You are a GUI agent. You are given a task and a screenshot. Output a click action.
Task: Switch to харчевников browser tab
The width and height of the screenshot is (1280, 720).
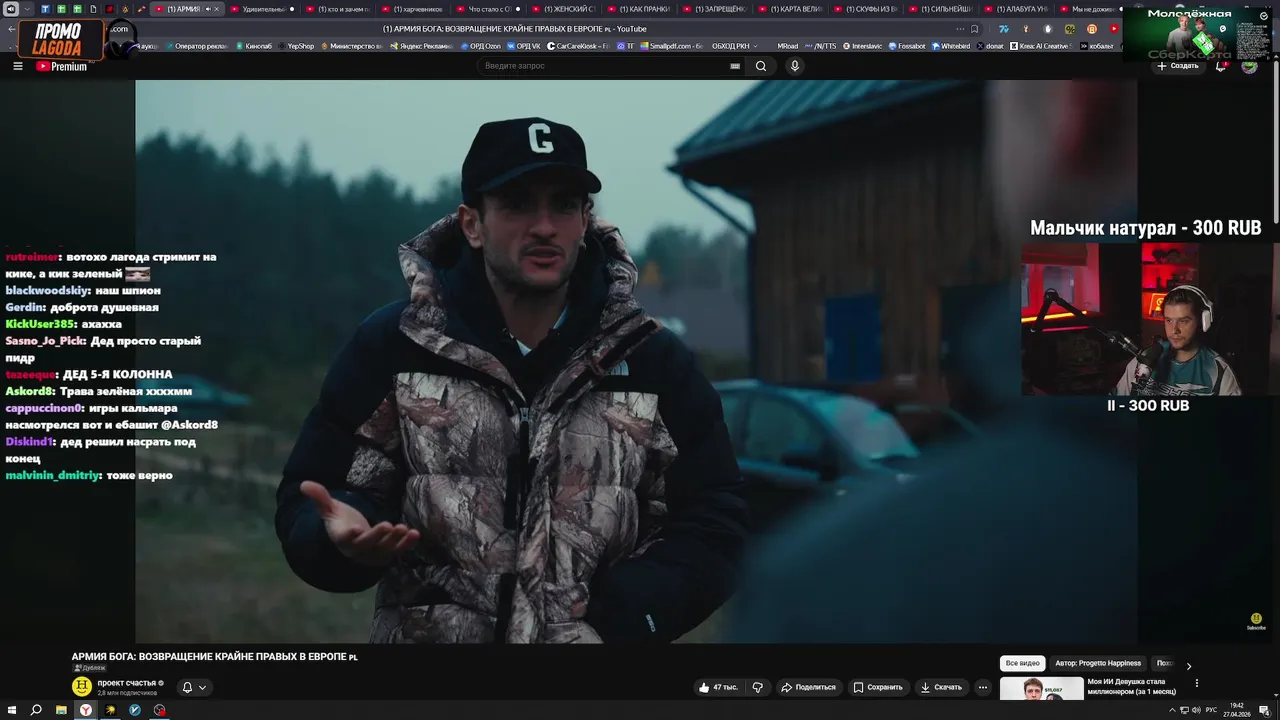click(x=414, y=9)
